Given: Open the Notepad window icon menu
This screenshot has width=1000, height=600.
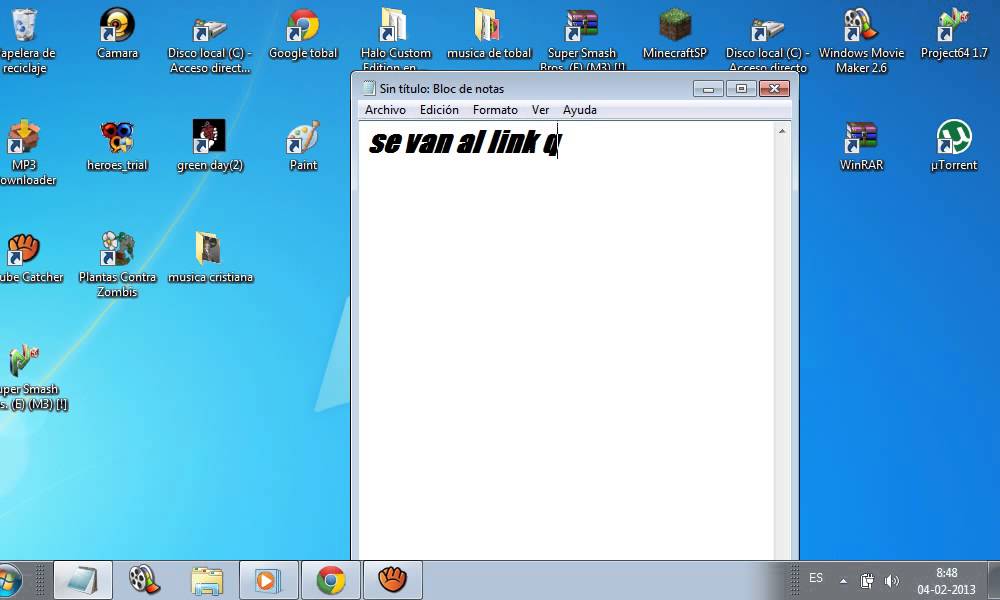Looking at the screenshot, I should pos(369,88).
